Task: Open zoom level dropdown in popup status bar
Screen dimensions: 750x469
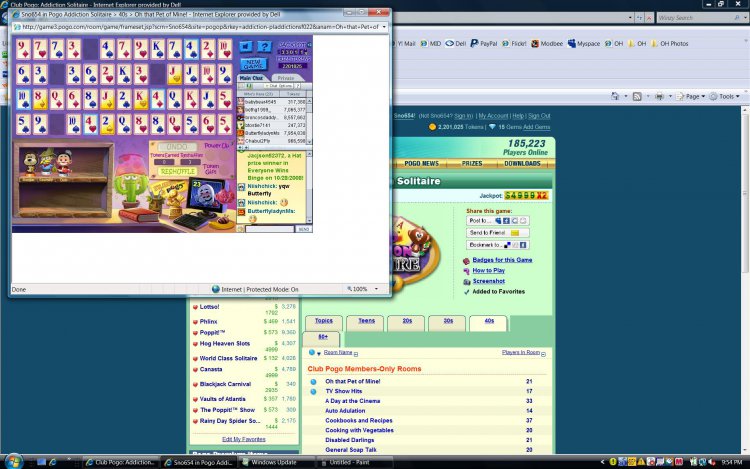Action: (x=376, y=289)
